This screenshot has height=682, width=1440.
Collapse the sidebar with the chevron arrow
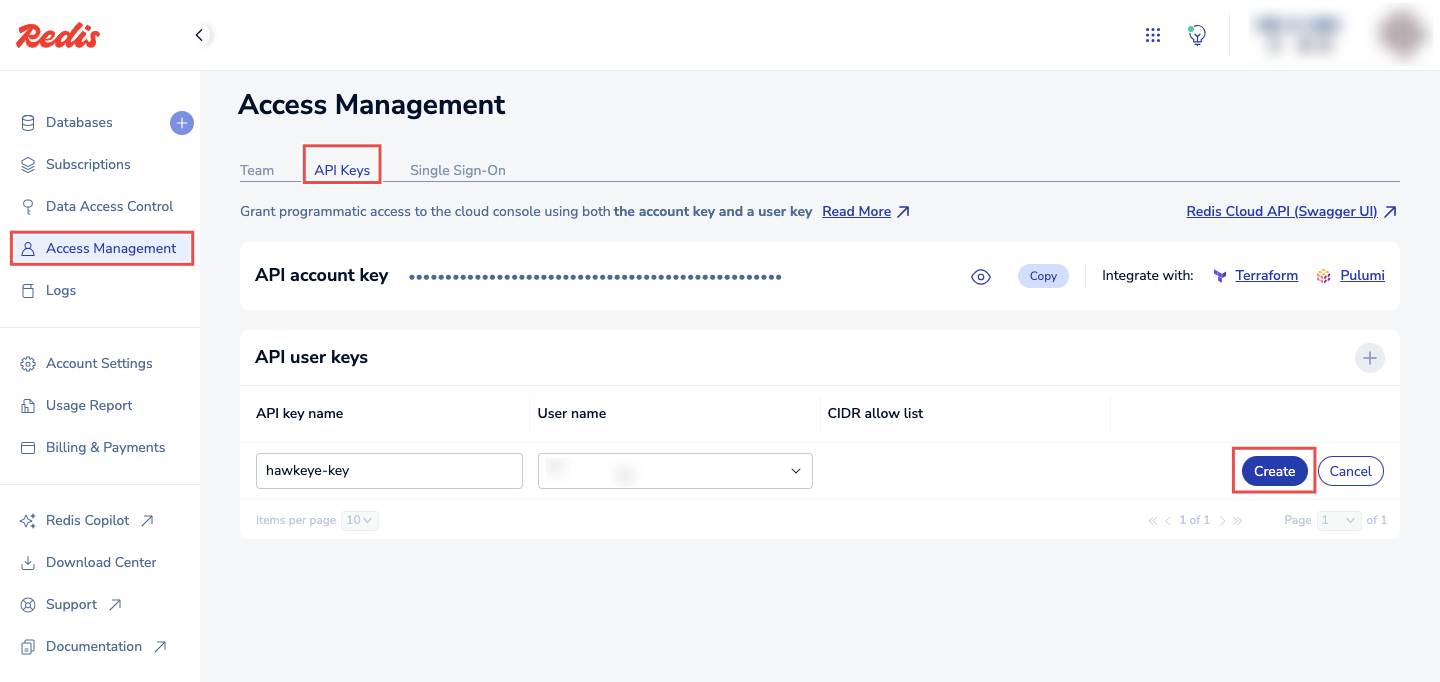199,35
